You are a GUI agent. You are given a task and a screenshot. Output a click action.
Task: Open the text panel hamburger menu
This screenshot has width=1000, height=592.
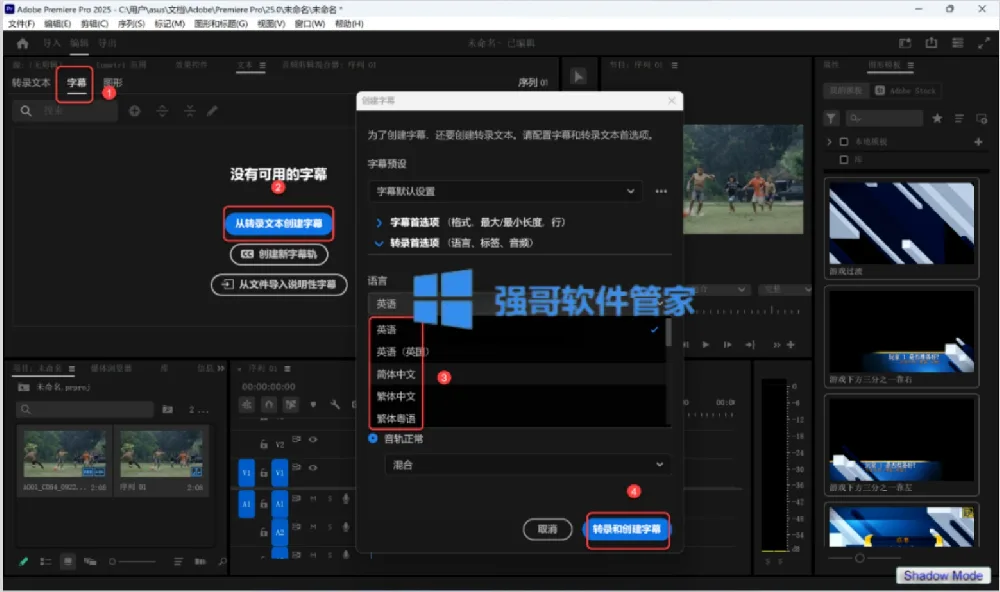coord(262,65)
